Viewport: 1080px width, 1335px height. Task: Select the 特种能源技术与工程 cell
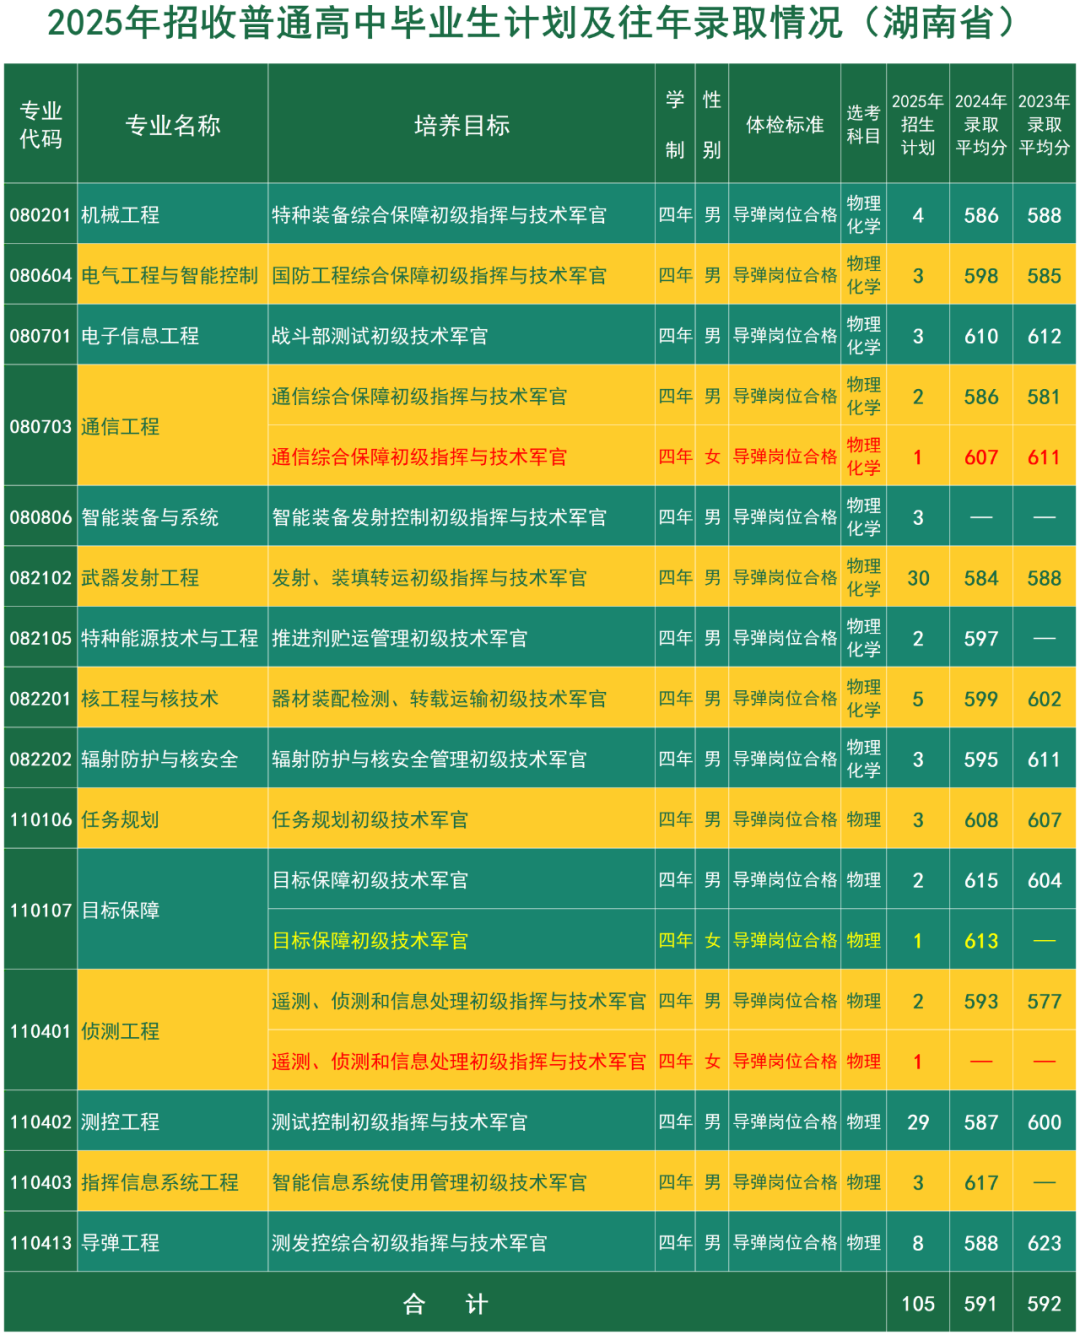169,638
